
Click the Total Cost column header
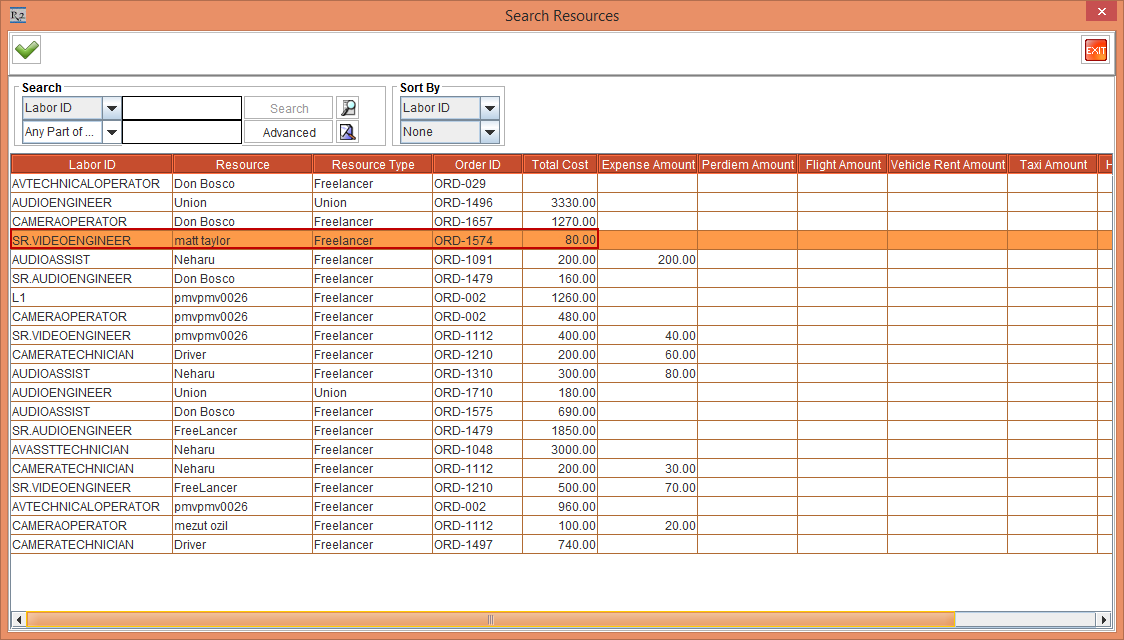click(559, 164)
